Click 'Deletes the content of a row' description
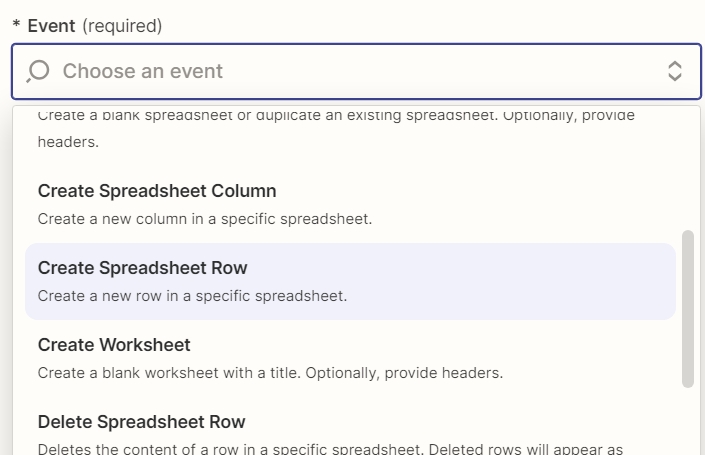705x455 pixels. pyautogui.click(x=330, y=449)
